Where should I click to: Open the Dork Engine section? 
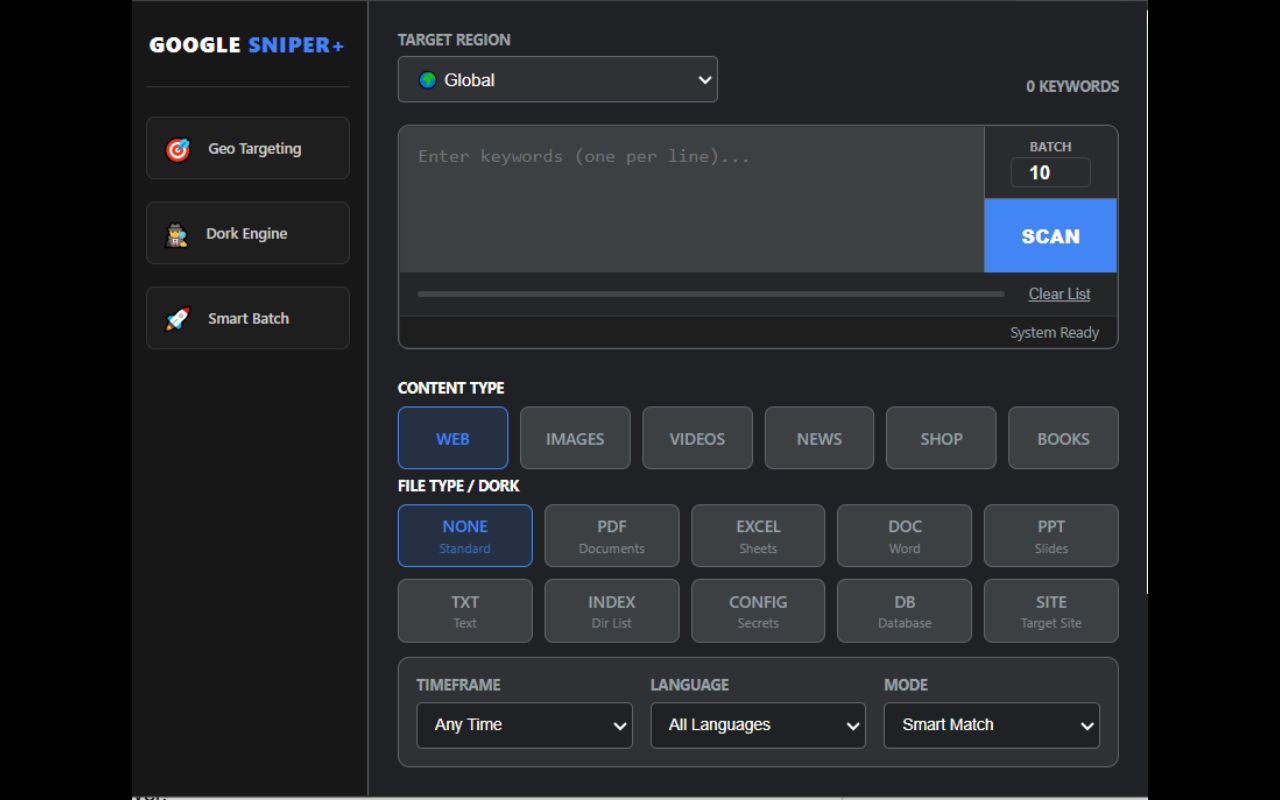[248, 233]
